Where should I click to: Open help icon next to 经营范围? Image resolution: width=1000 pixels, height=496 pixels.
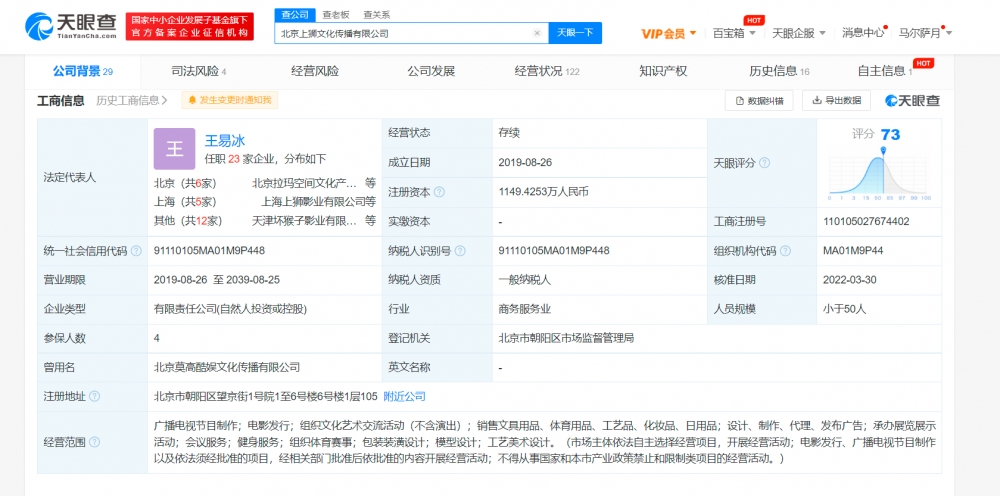[94, 442]
